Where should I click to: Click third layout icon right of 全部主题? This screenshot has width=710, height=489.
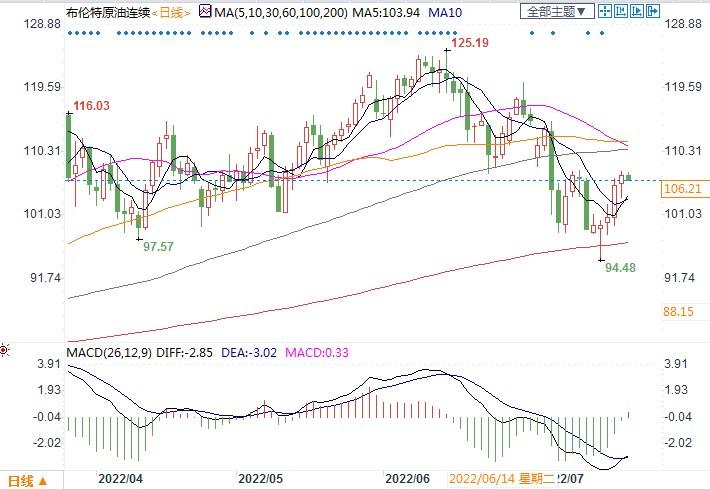tap(636, 12)
